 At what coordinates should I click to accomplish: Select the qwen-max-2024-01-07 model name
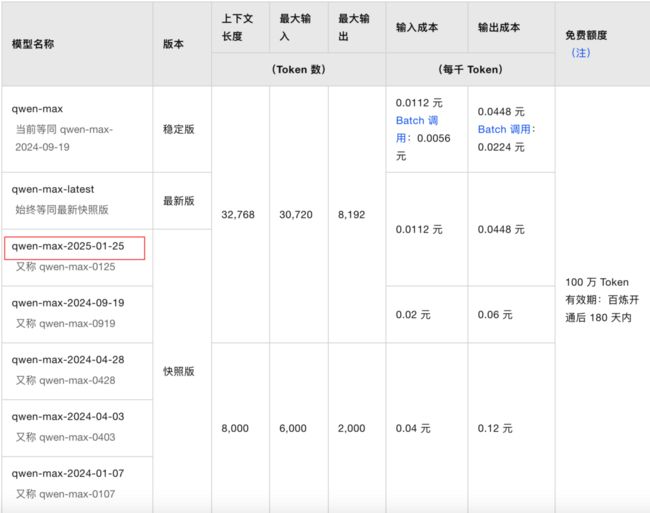coord(68,473)
